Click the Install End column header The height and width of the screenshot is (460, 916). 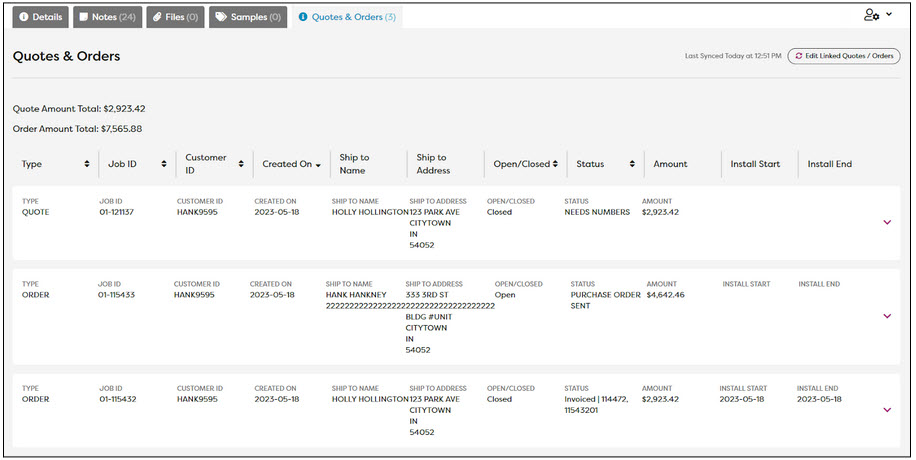pos(830,164)
